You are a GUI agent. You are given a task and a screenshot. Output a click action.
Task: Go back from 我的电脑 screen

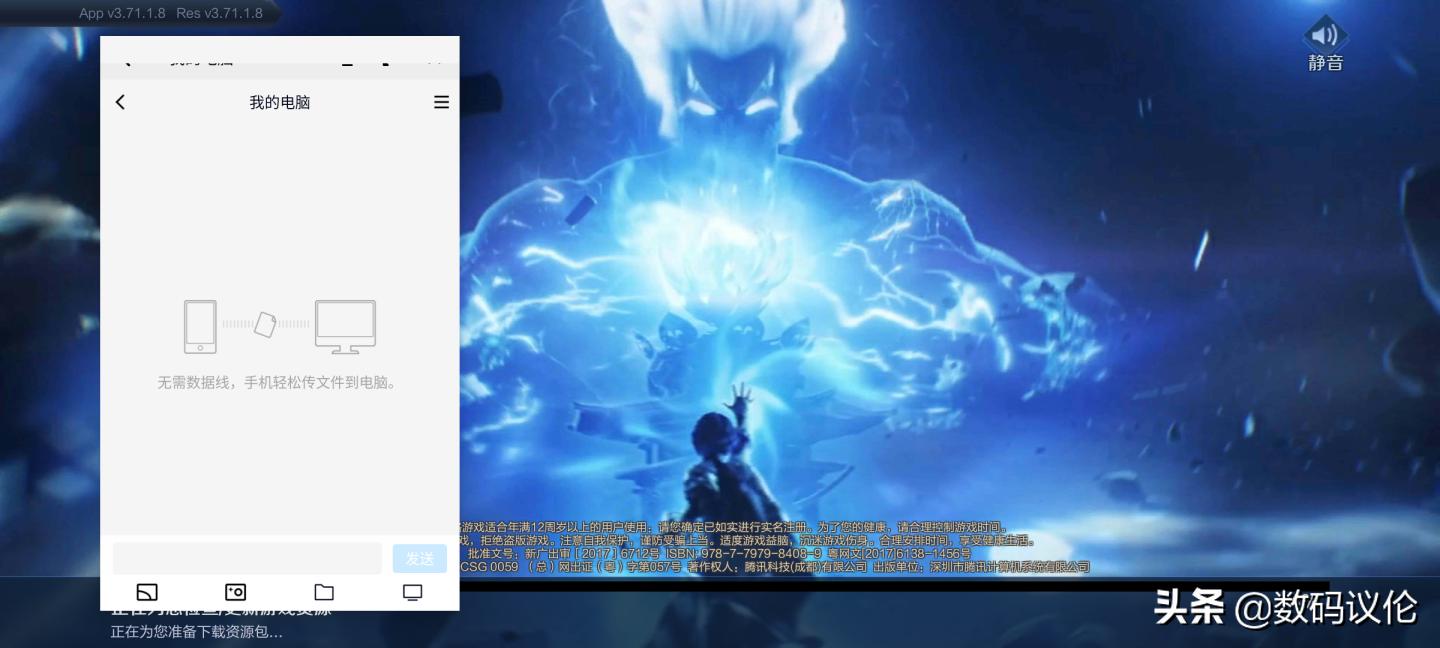tap(120, 102)
